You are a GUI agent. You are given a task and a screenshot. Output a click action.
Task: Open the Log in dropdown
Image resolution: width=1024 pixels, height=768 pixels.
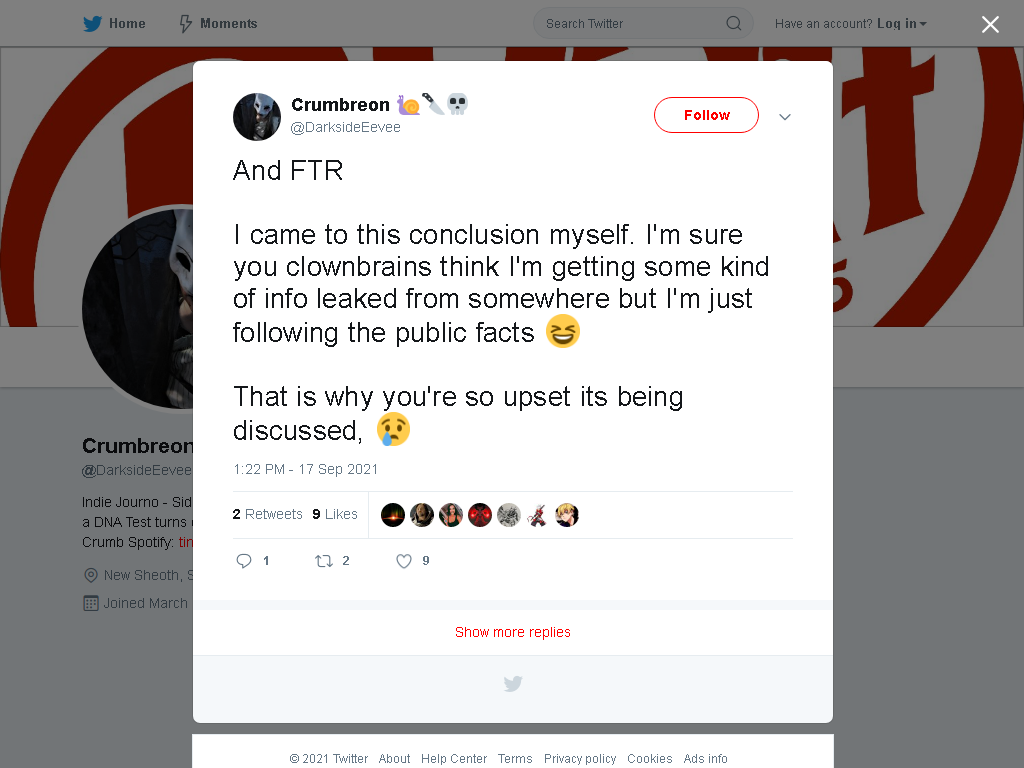[901, 24]
